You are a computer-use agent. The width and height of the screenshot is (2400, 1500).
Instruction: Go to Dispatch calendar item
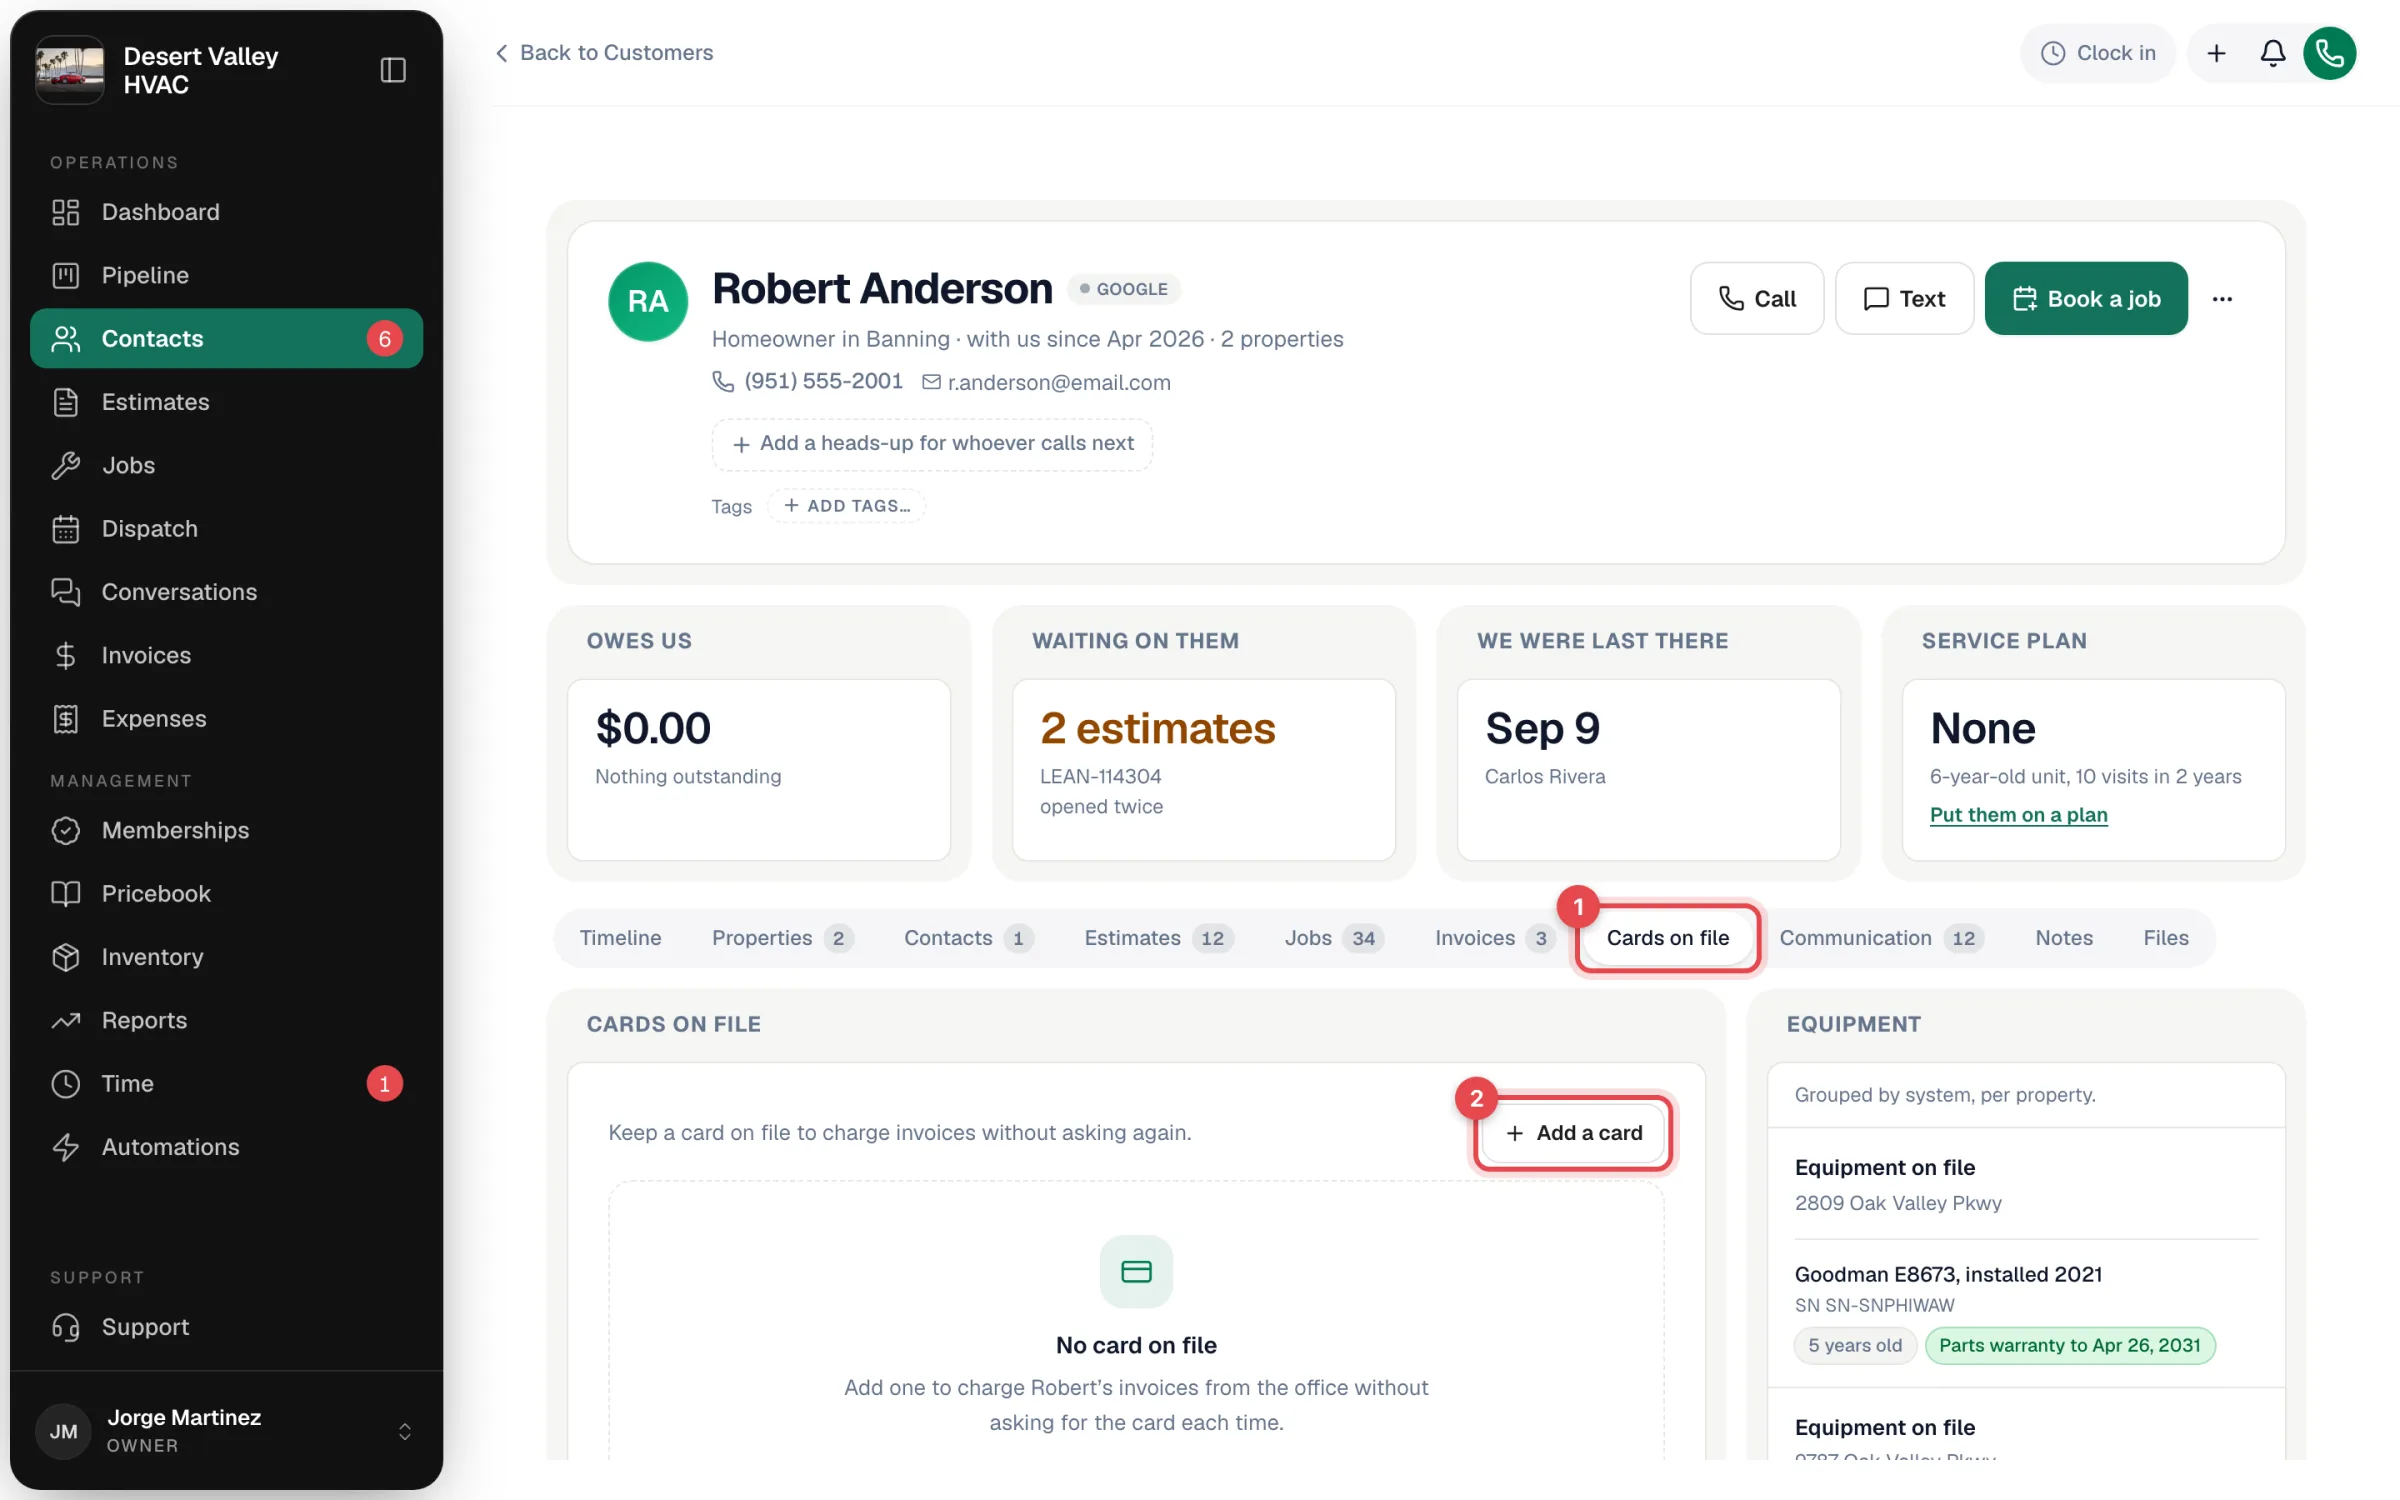pos(226,528)
